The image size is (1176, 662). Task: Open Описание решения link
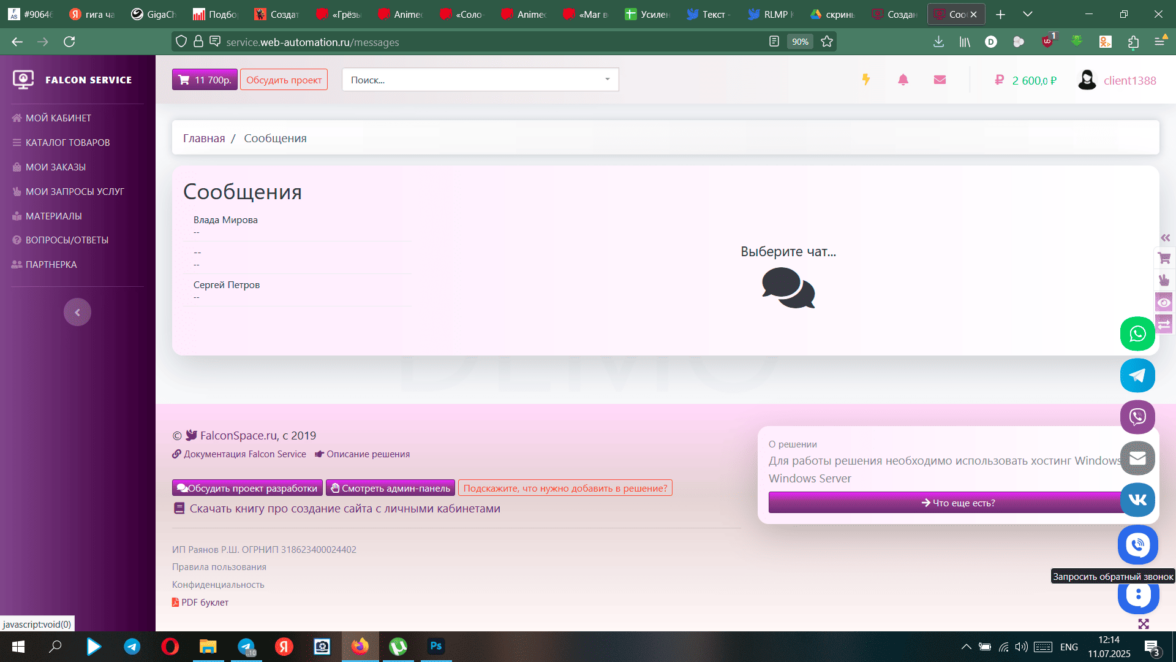362,454
